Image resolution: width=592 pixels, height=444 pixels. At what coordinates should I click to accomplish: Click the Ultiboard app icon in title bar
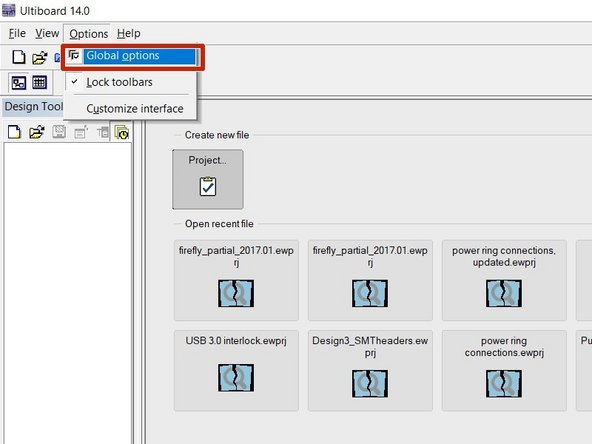(x=8, y=10)
